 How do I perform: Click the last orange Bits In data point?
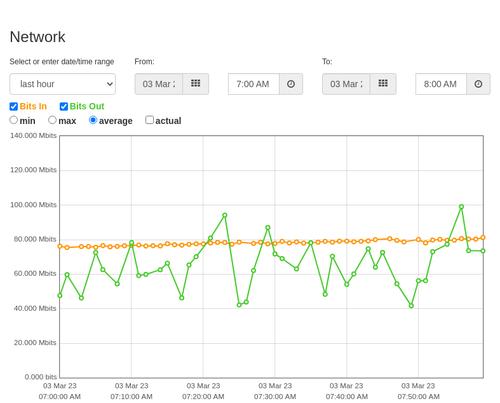[483, 238]
